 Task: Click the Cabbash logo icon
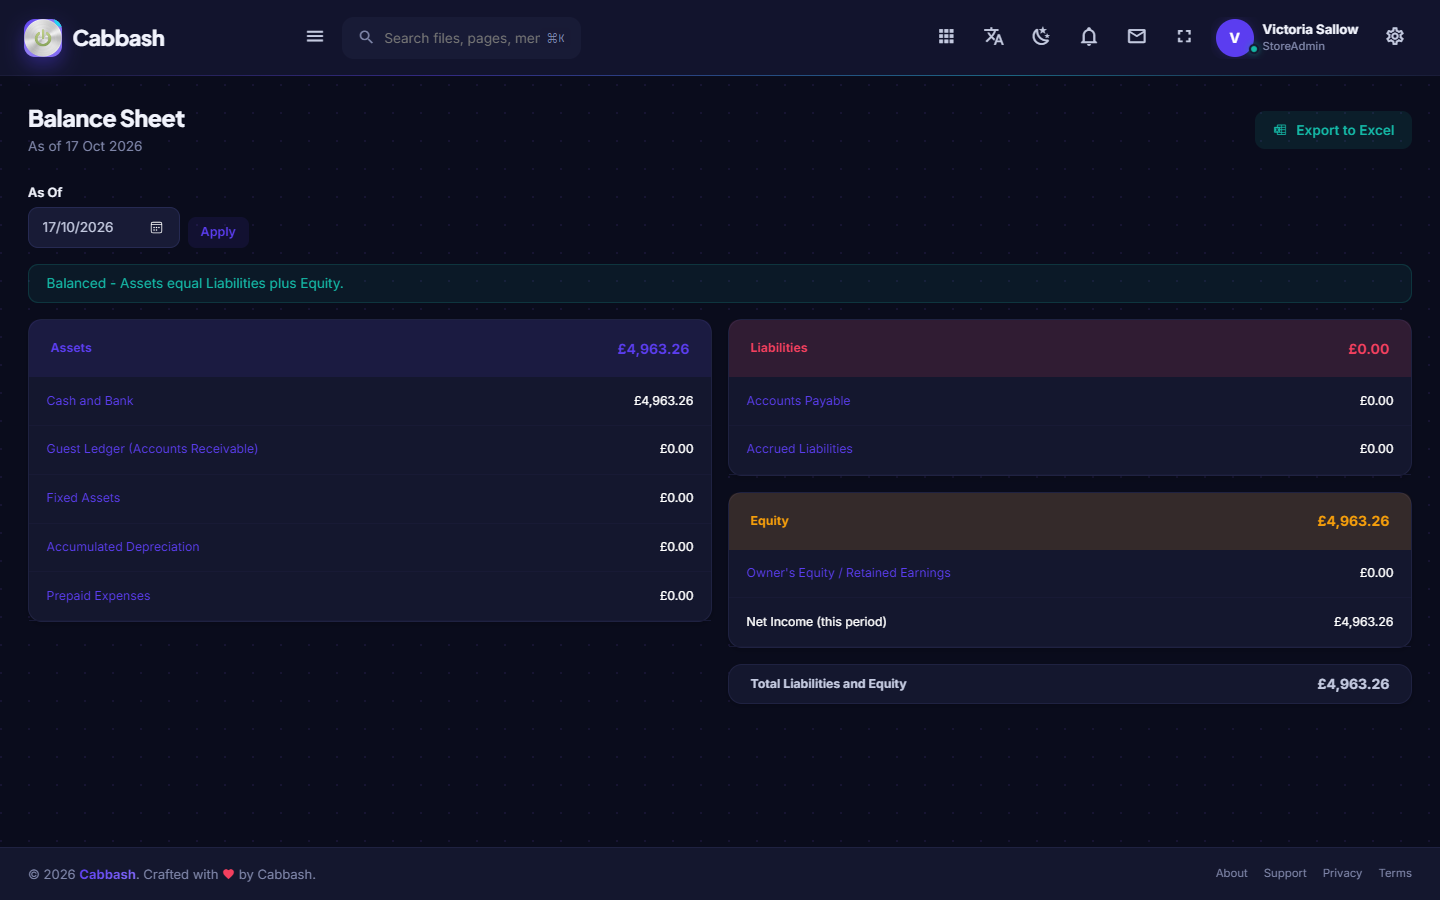coord(43,38)
